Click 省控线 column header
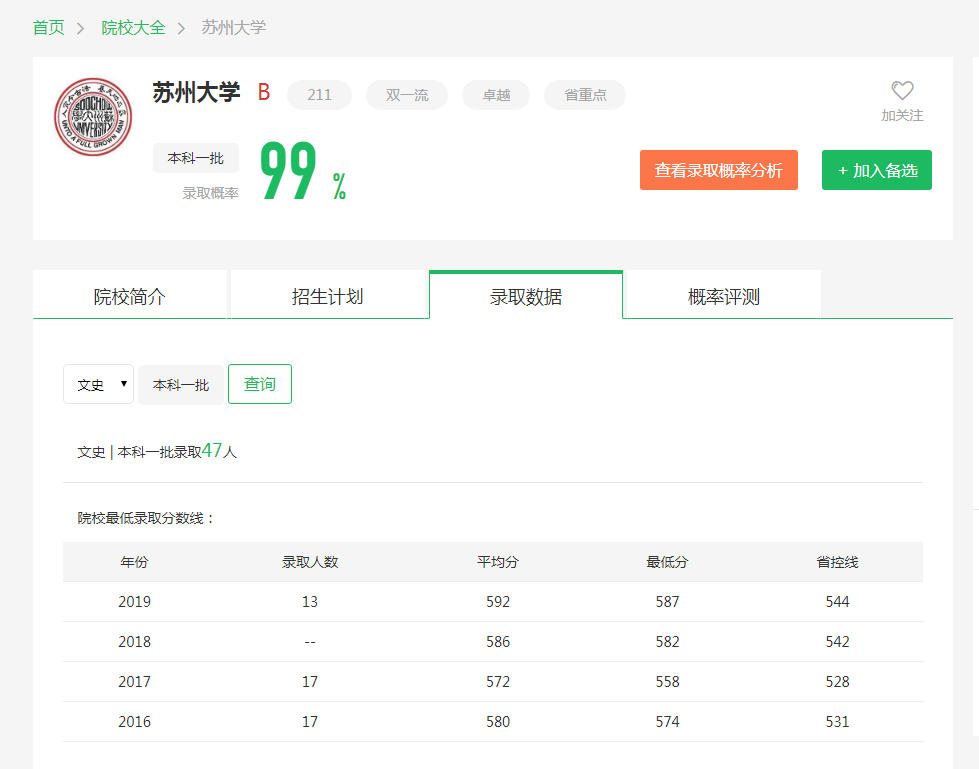 (x=837, y=562)
